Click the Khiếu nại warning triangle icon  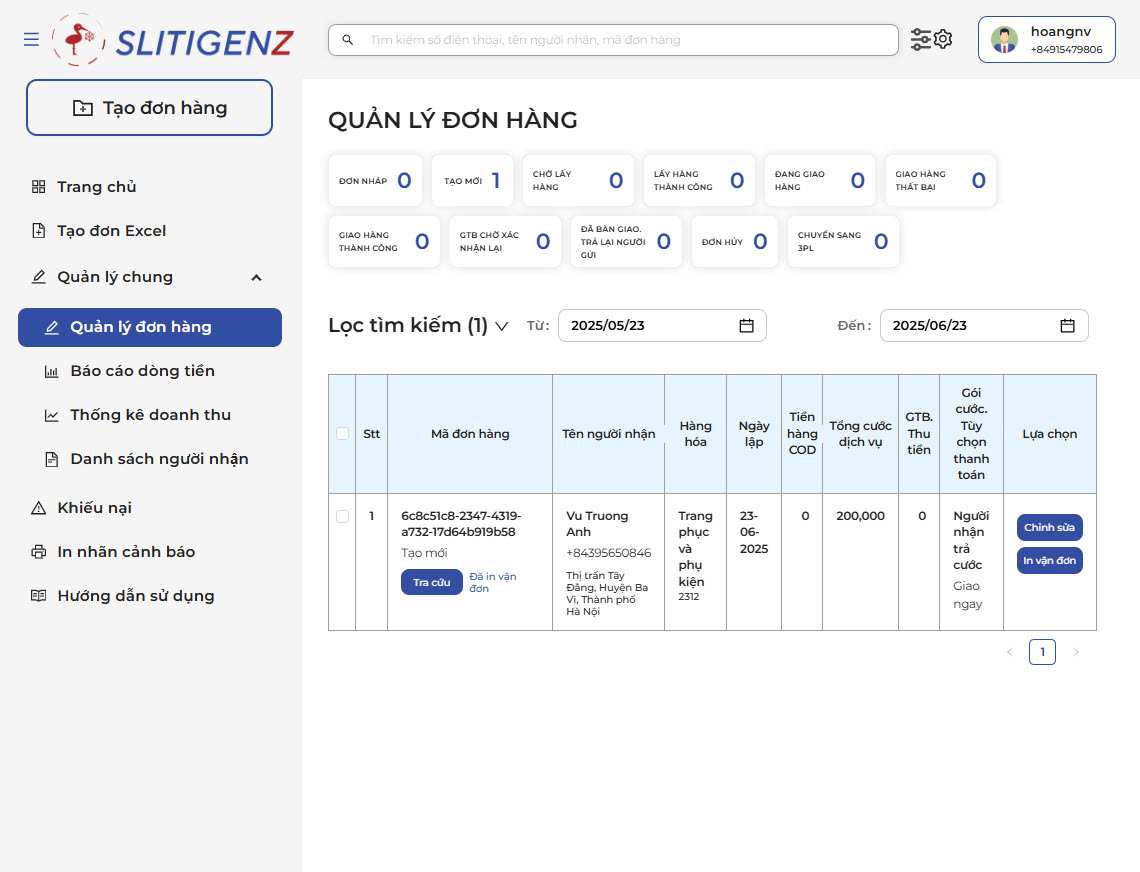39,508
